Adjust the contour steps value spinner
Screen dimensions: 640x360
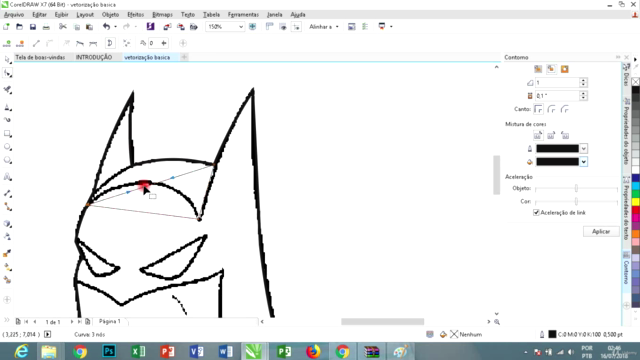[583, 82]
